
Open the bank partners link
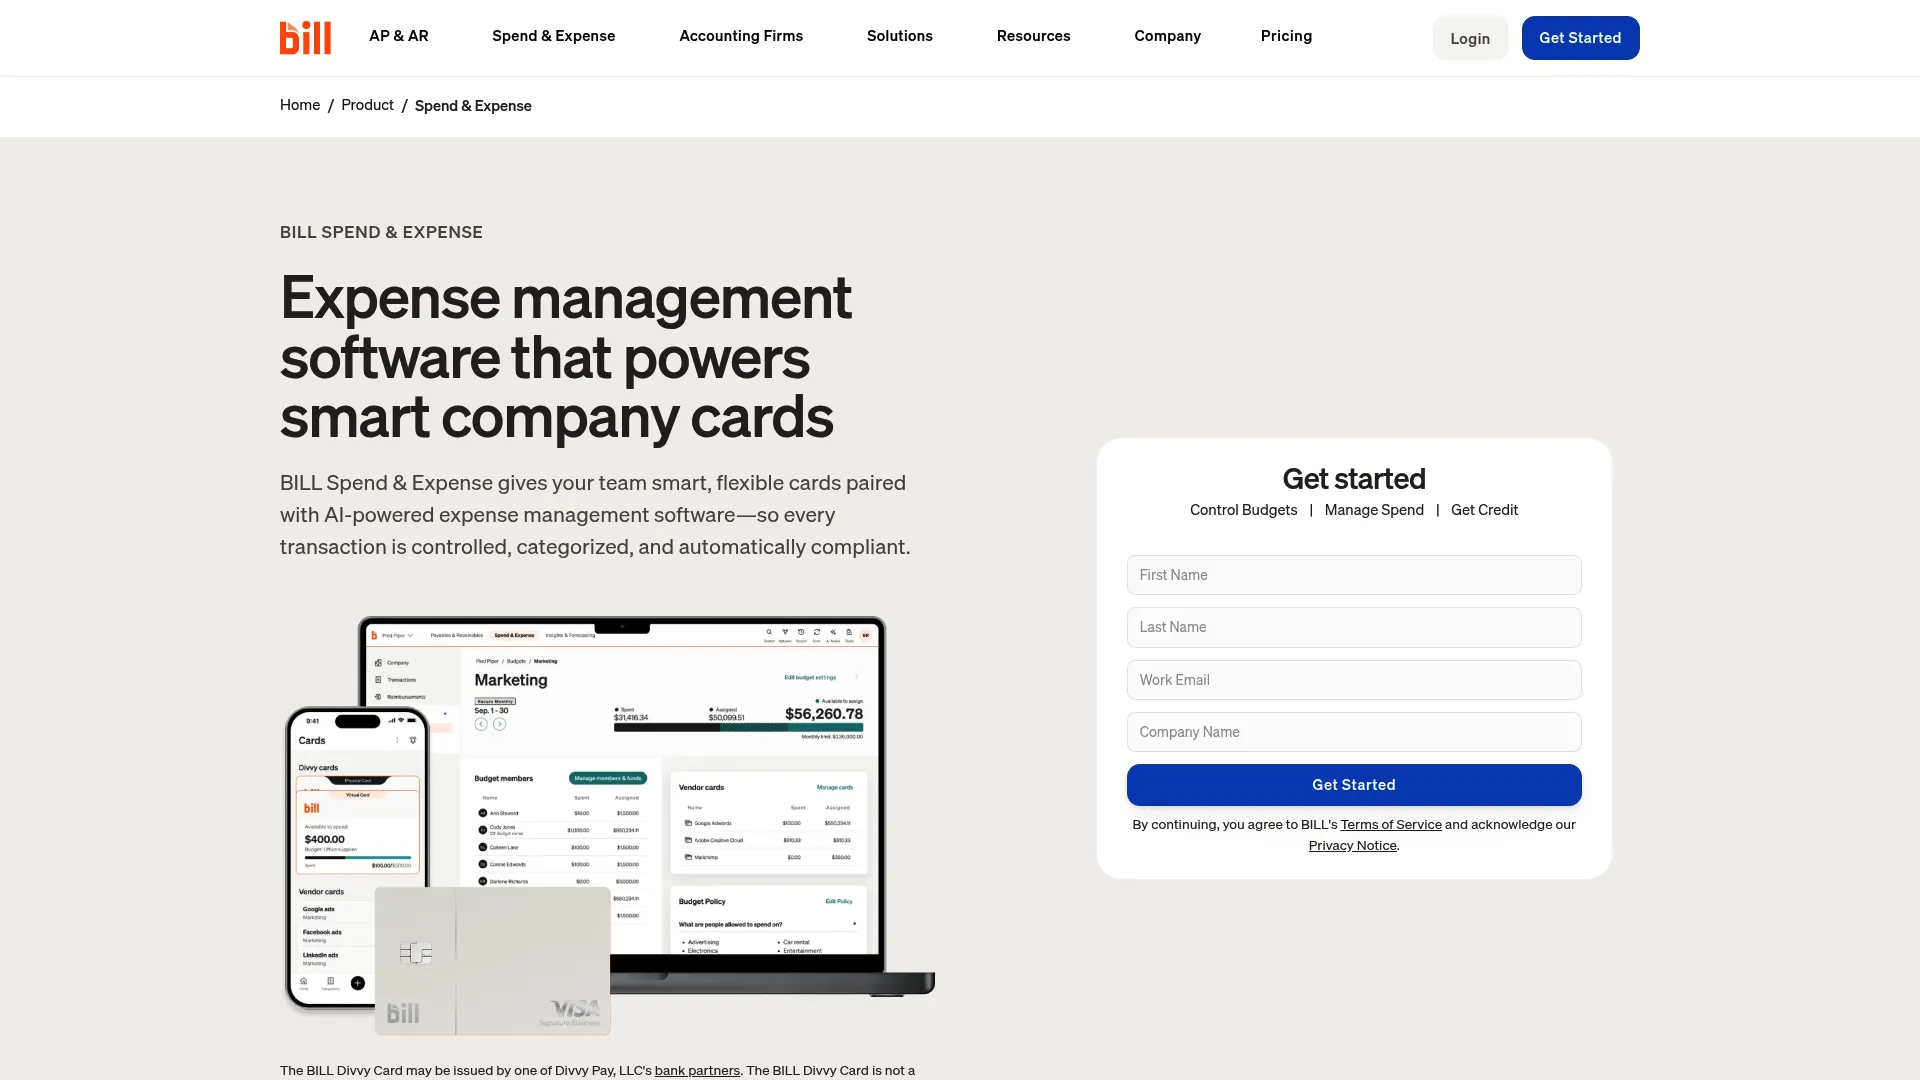pos(697,1070)
